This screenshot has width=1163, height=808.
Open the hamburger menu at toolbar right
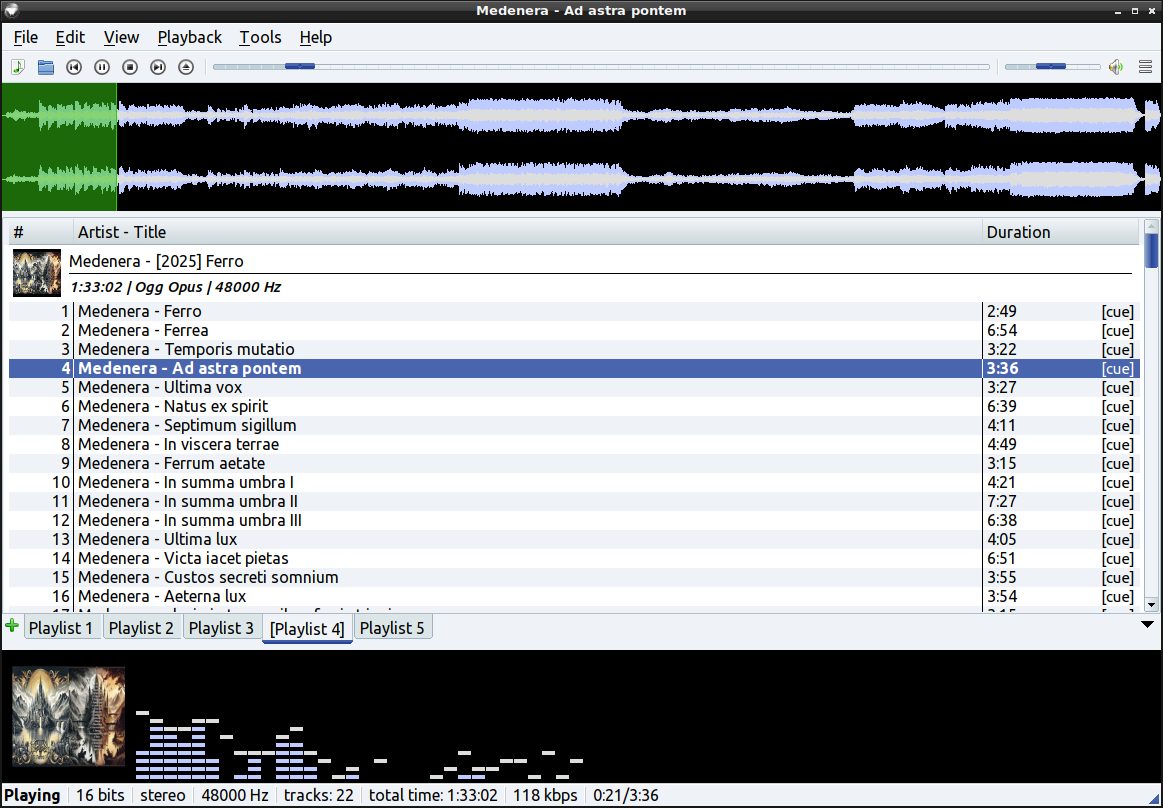coord(1146,67)
